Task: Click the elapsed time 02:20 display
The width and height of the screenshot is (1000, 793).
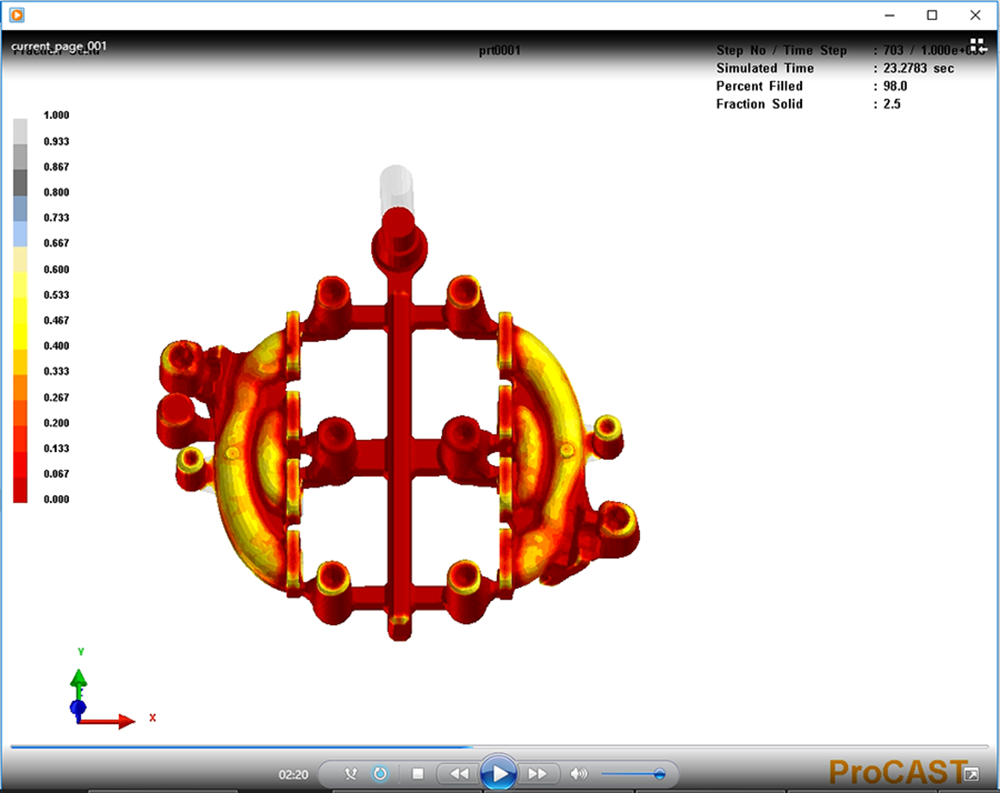Action: click(293, 774)
